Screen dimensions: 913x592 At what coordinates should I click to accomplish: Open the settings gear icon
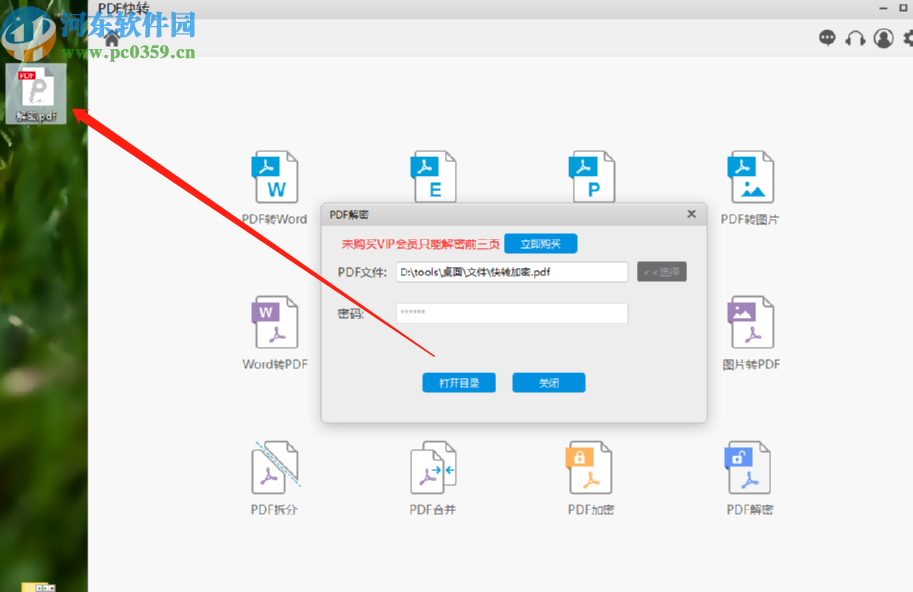(908, 38)
